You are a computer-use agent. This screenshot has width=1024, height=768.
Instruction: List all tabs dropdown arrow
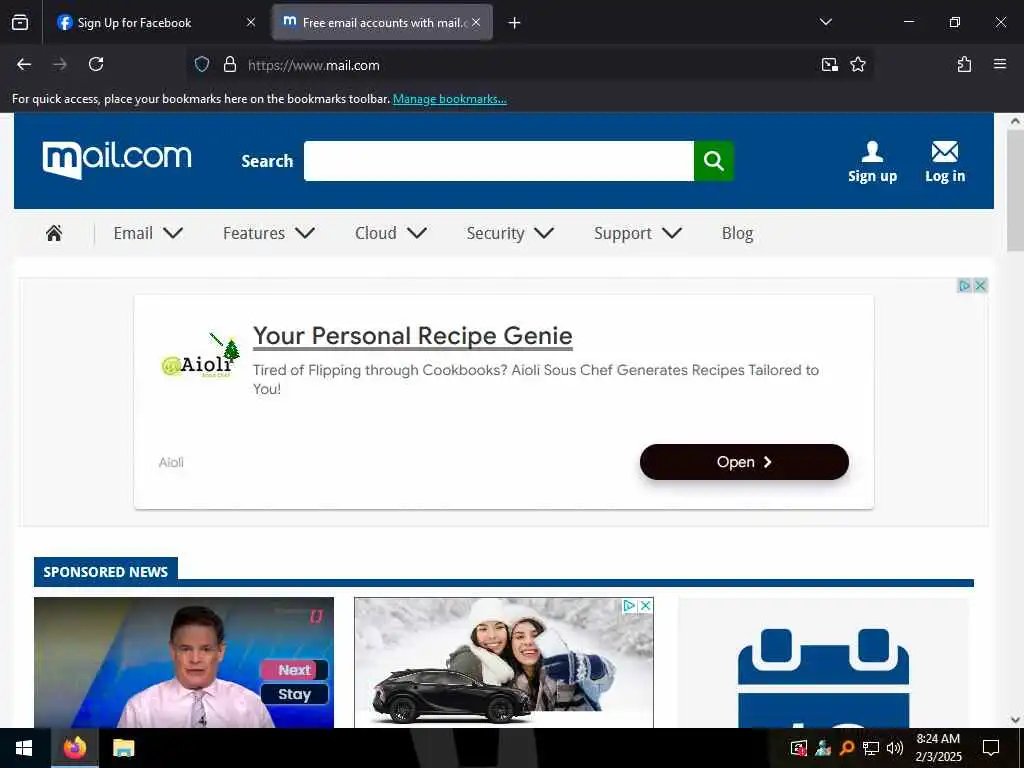point(825,22)
